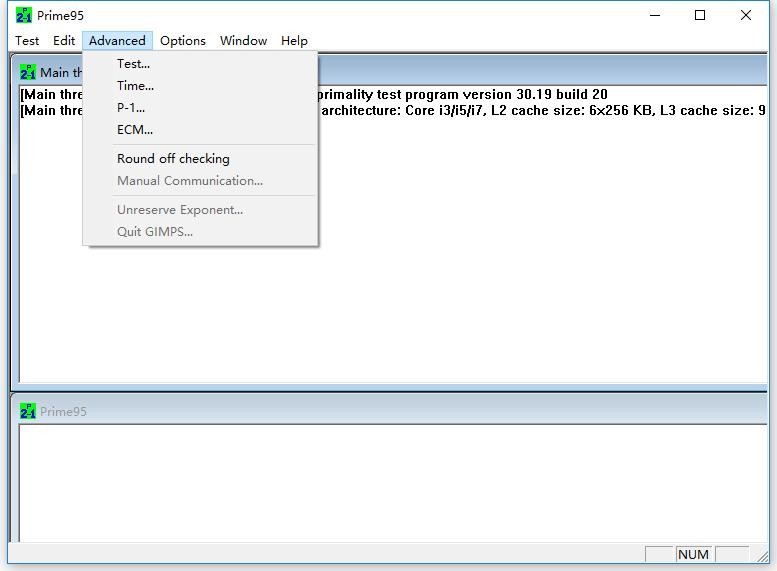Image resolution: width=777 pixels, height=571 pixels.
Task: Activate the lower Prime95 child window title
Action: coord(63,411)
